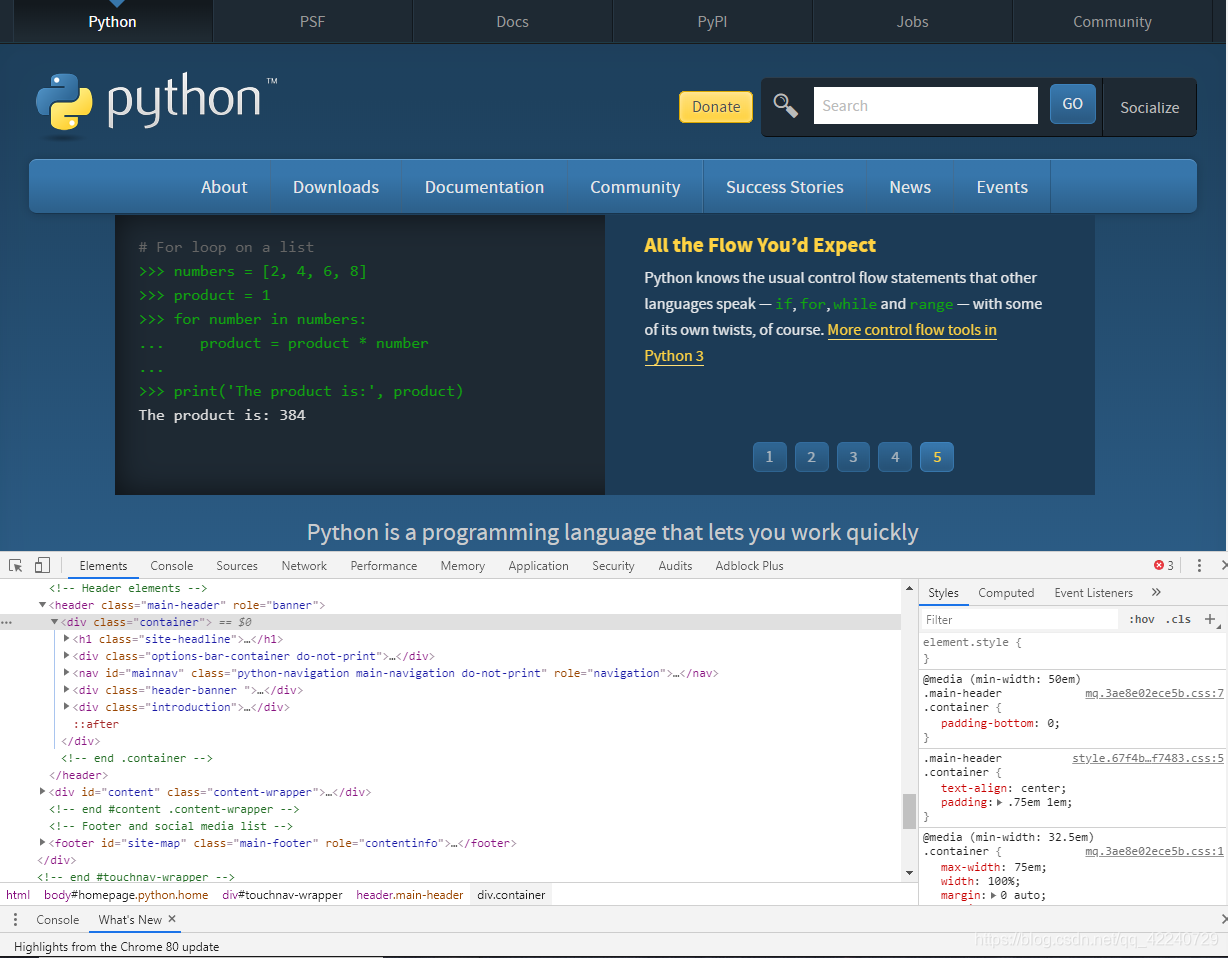
Task: Open style.67f4b…f7483.css:5 source link
Action: [x=1148, y=759]
